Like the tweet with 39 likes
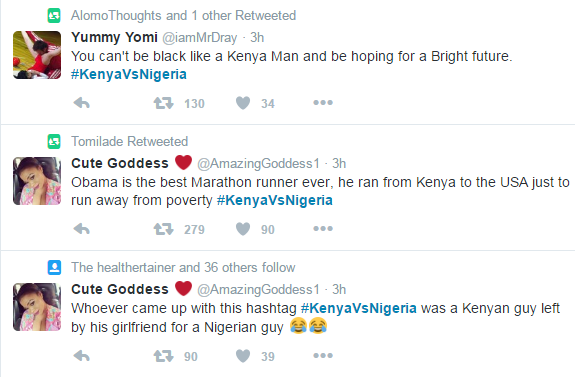 click(243, 356)
